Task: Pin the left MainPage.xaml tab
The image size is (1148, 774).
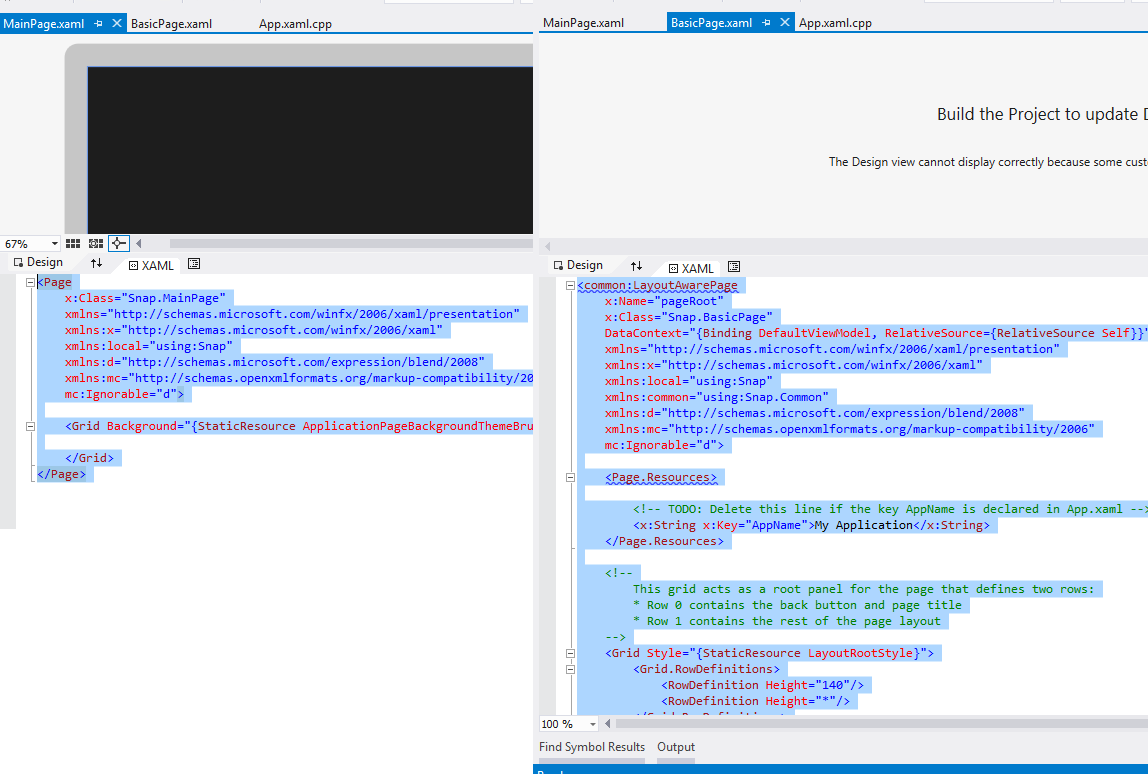Action: [98, 23]
